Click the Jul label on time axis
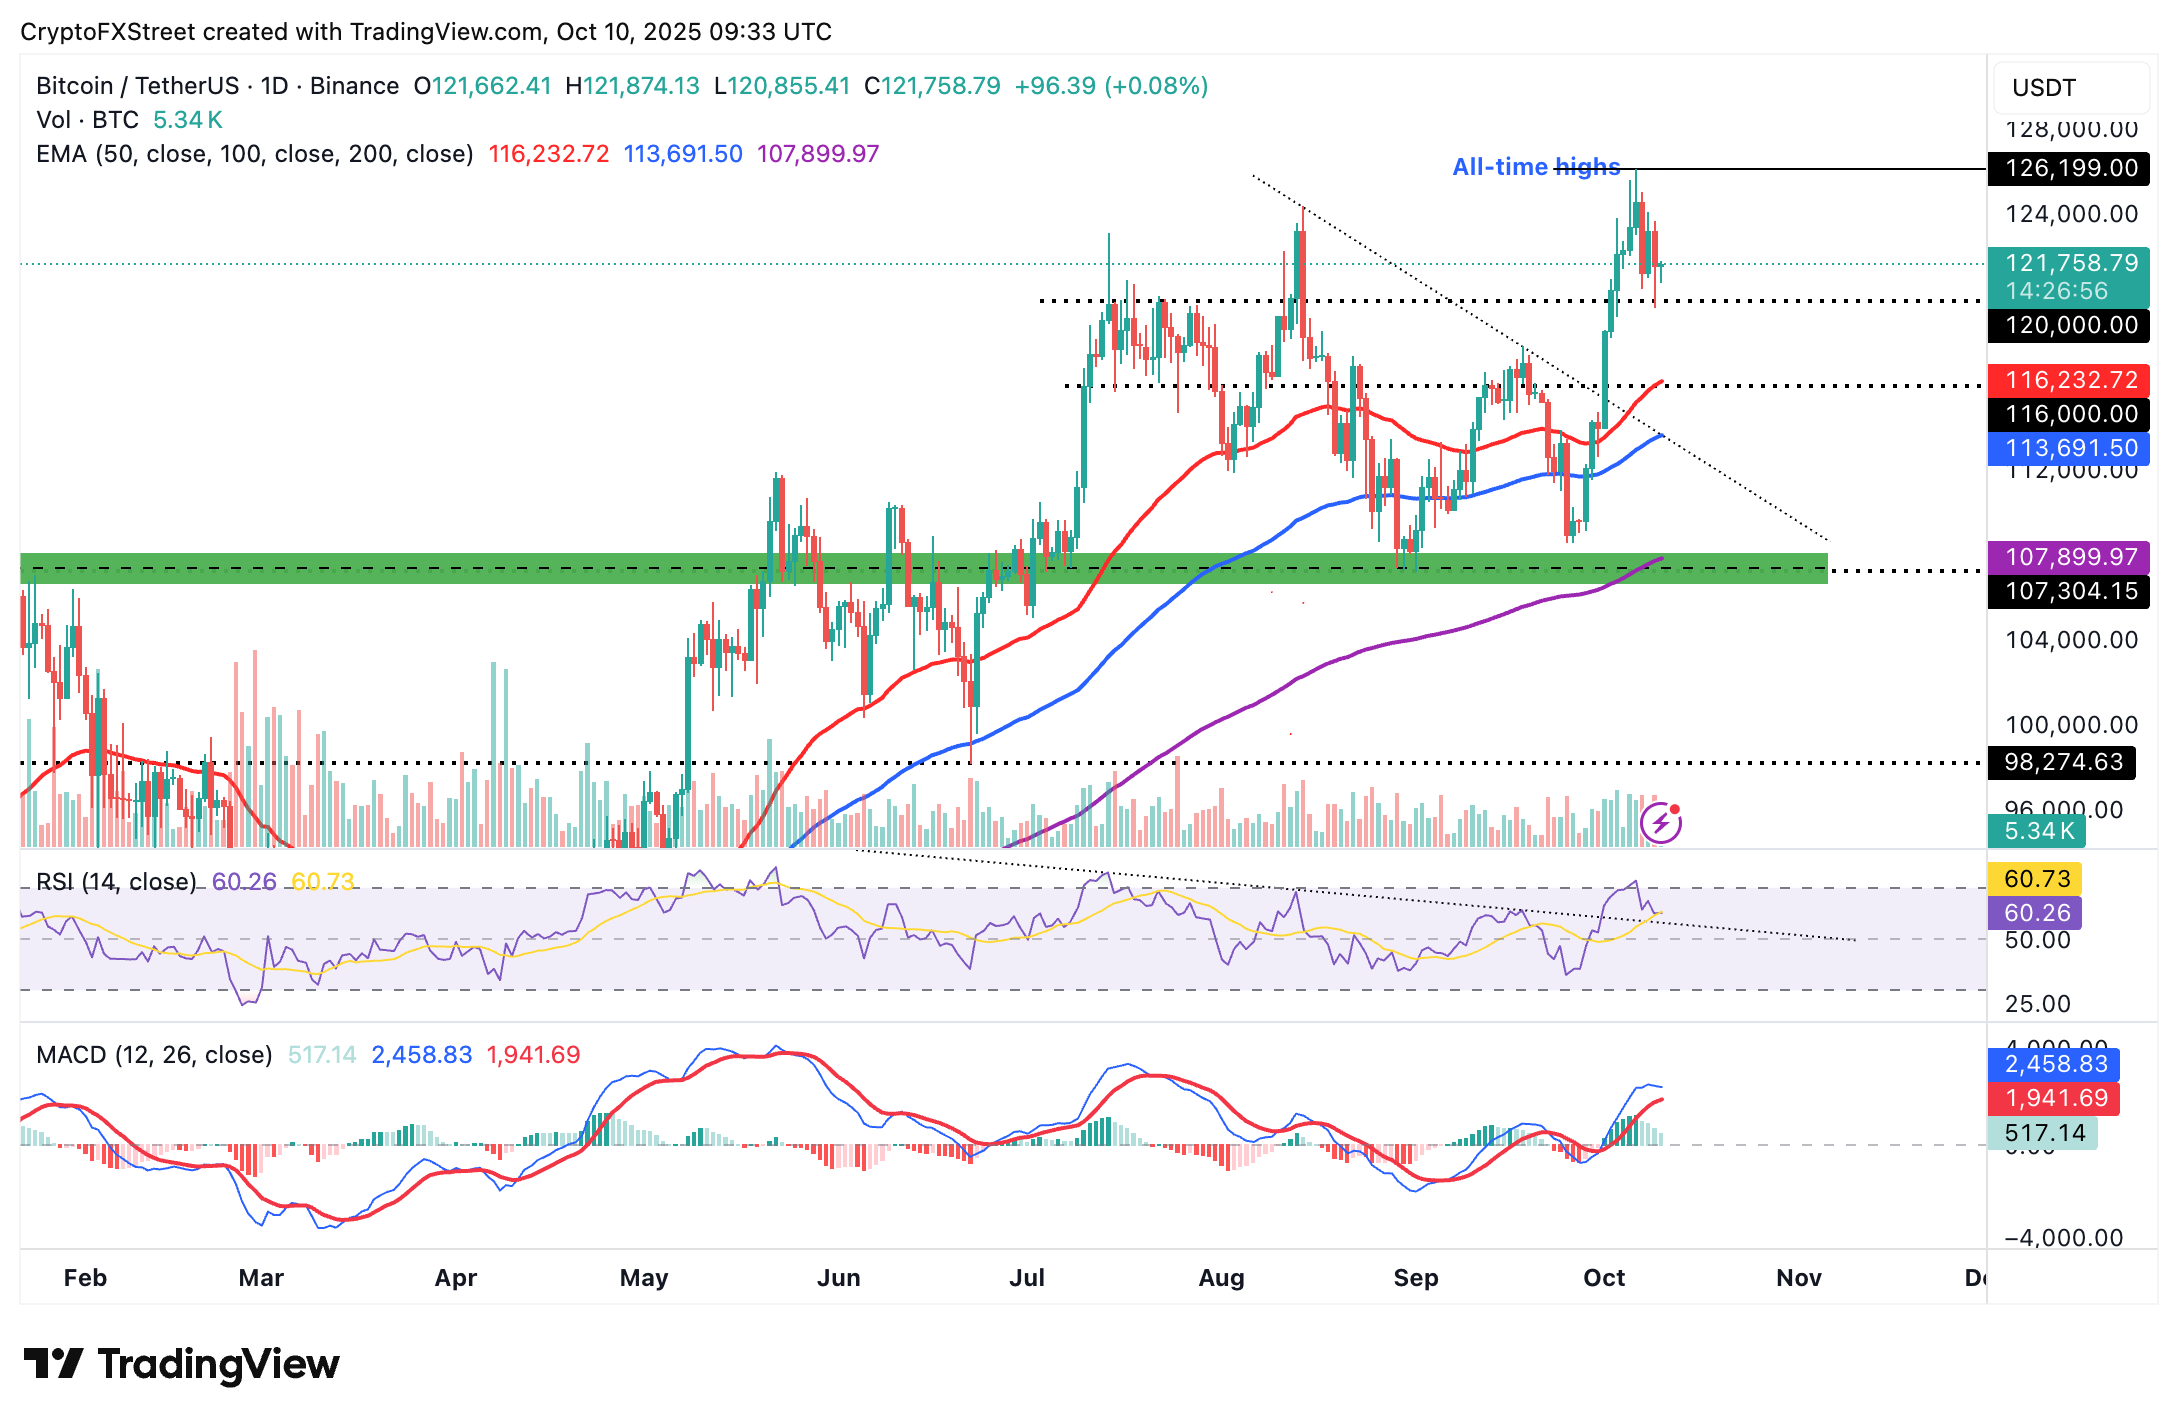 point(1026,1278)
